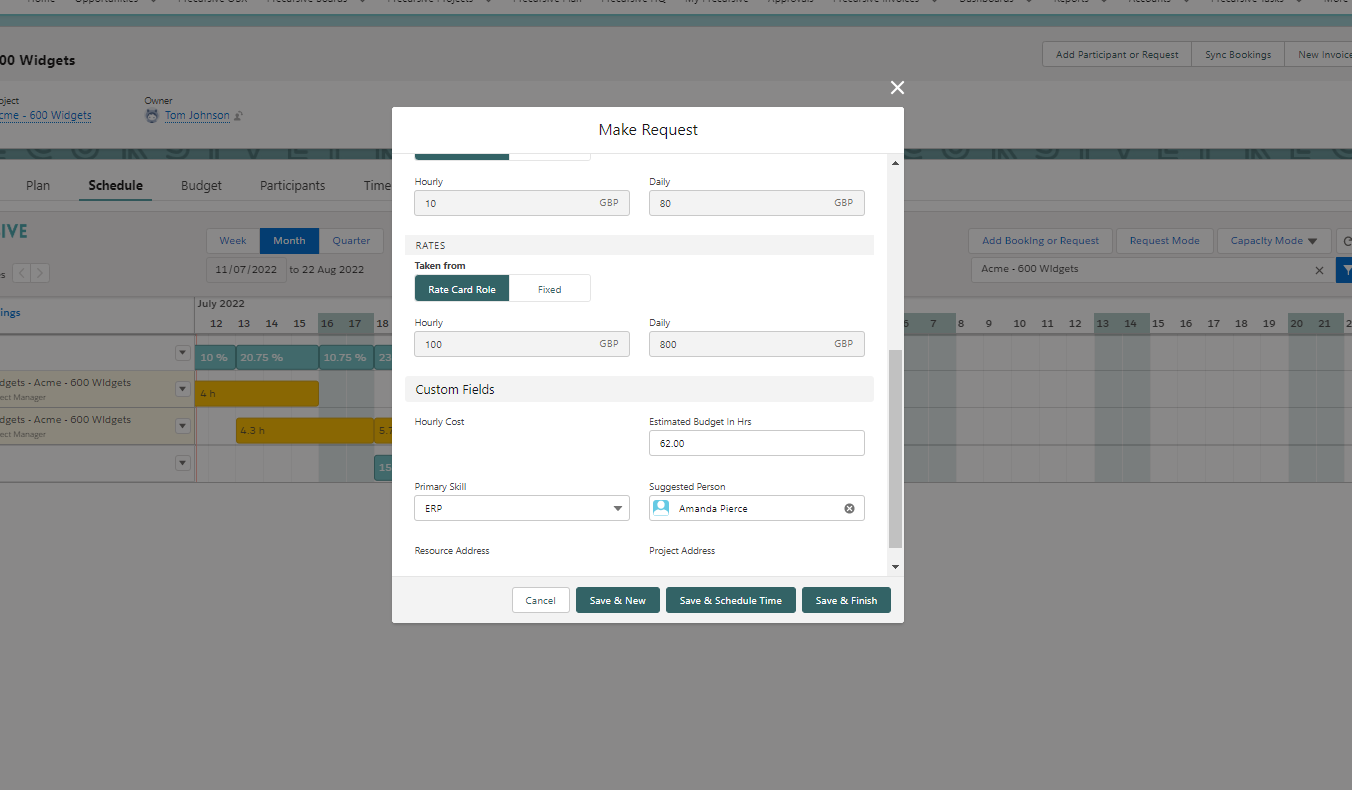Expand the 4 h booking row menu

pyautogui.click(x=182, y=390)
